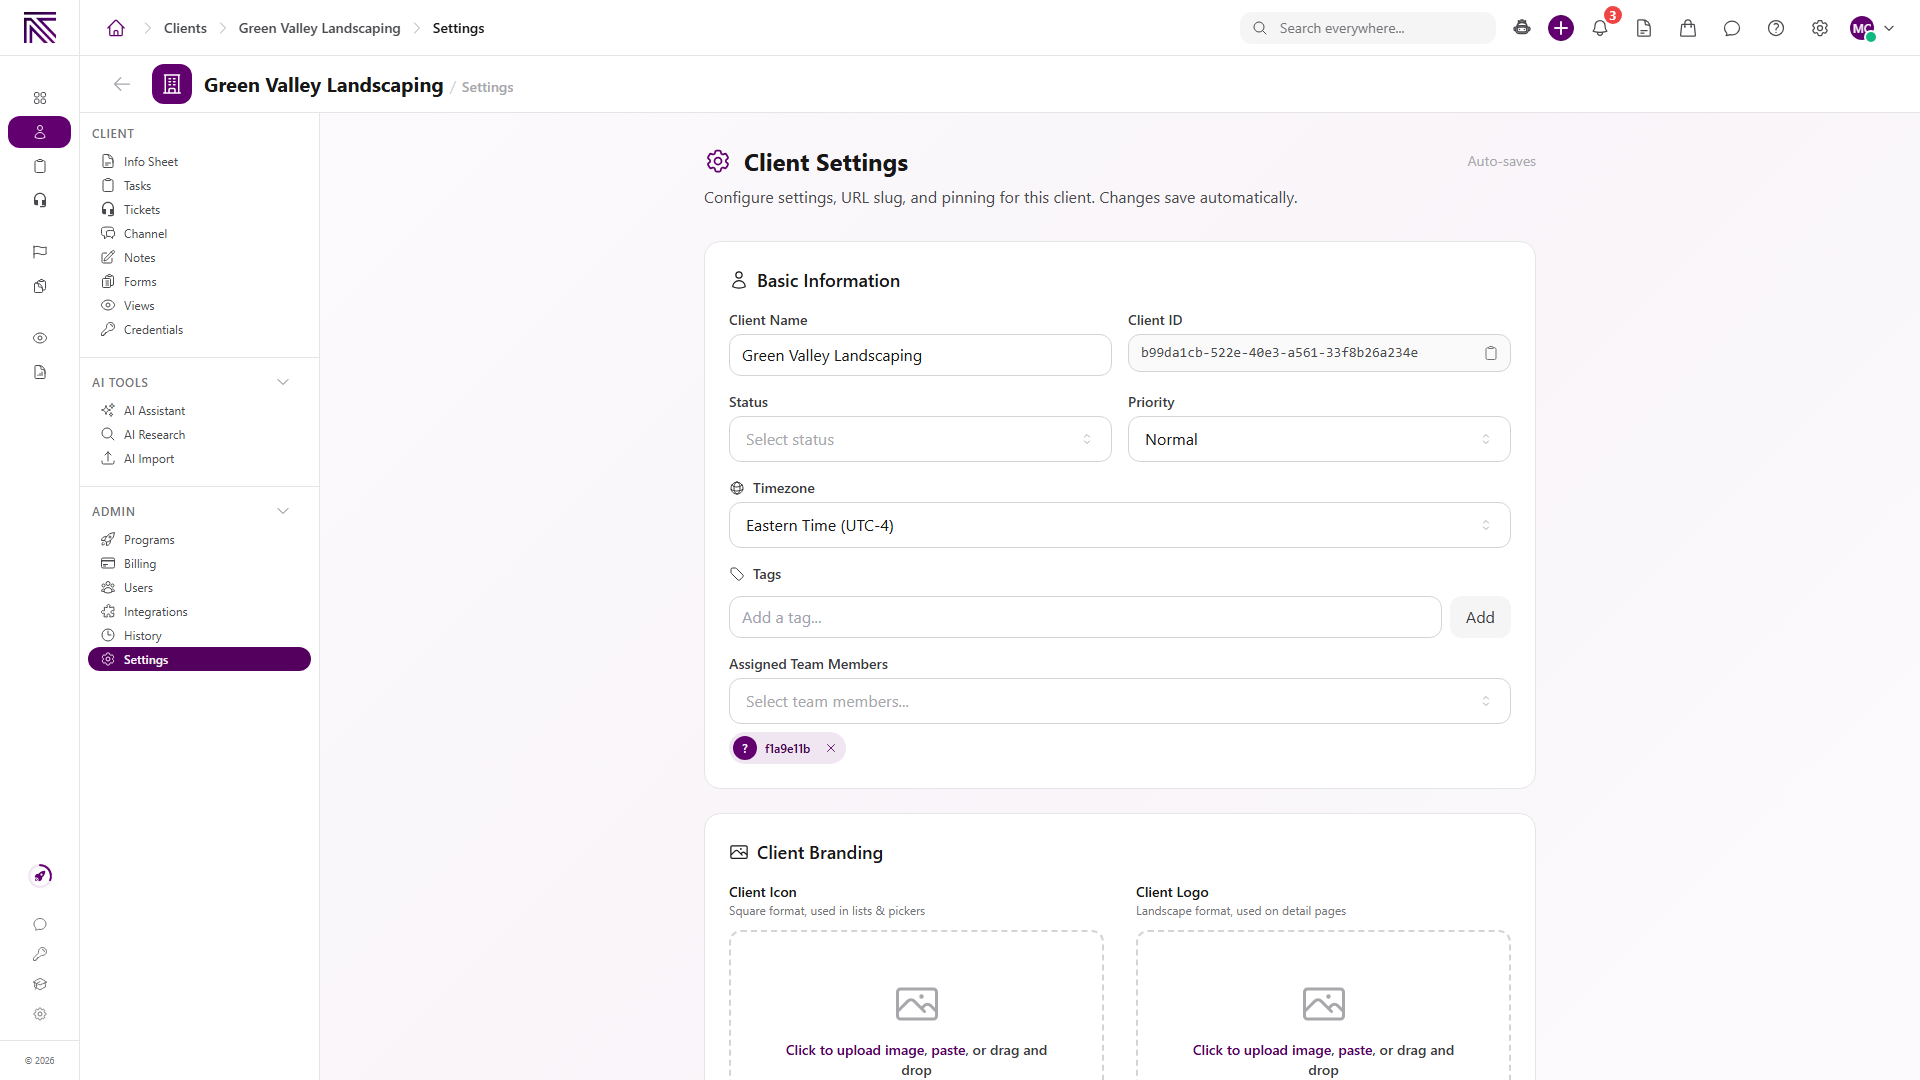Open the Select team members dropdown

[x=1120, y=701]
